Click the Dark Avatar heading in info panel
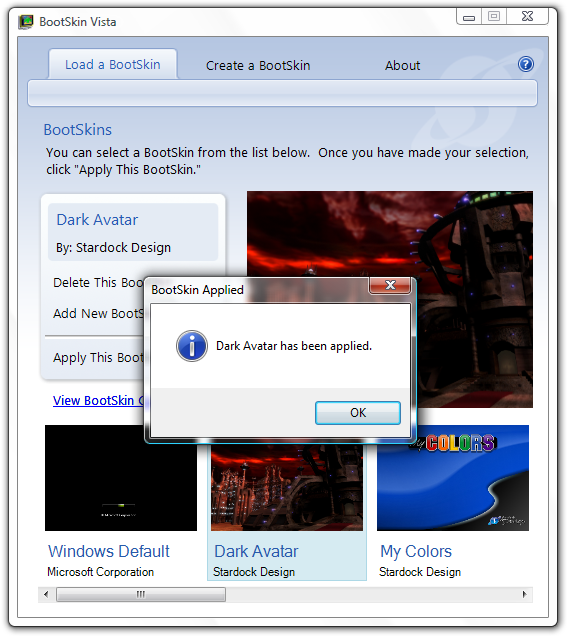The width and height of the screenshot is (568, 636). (97, 220)
